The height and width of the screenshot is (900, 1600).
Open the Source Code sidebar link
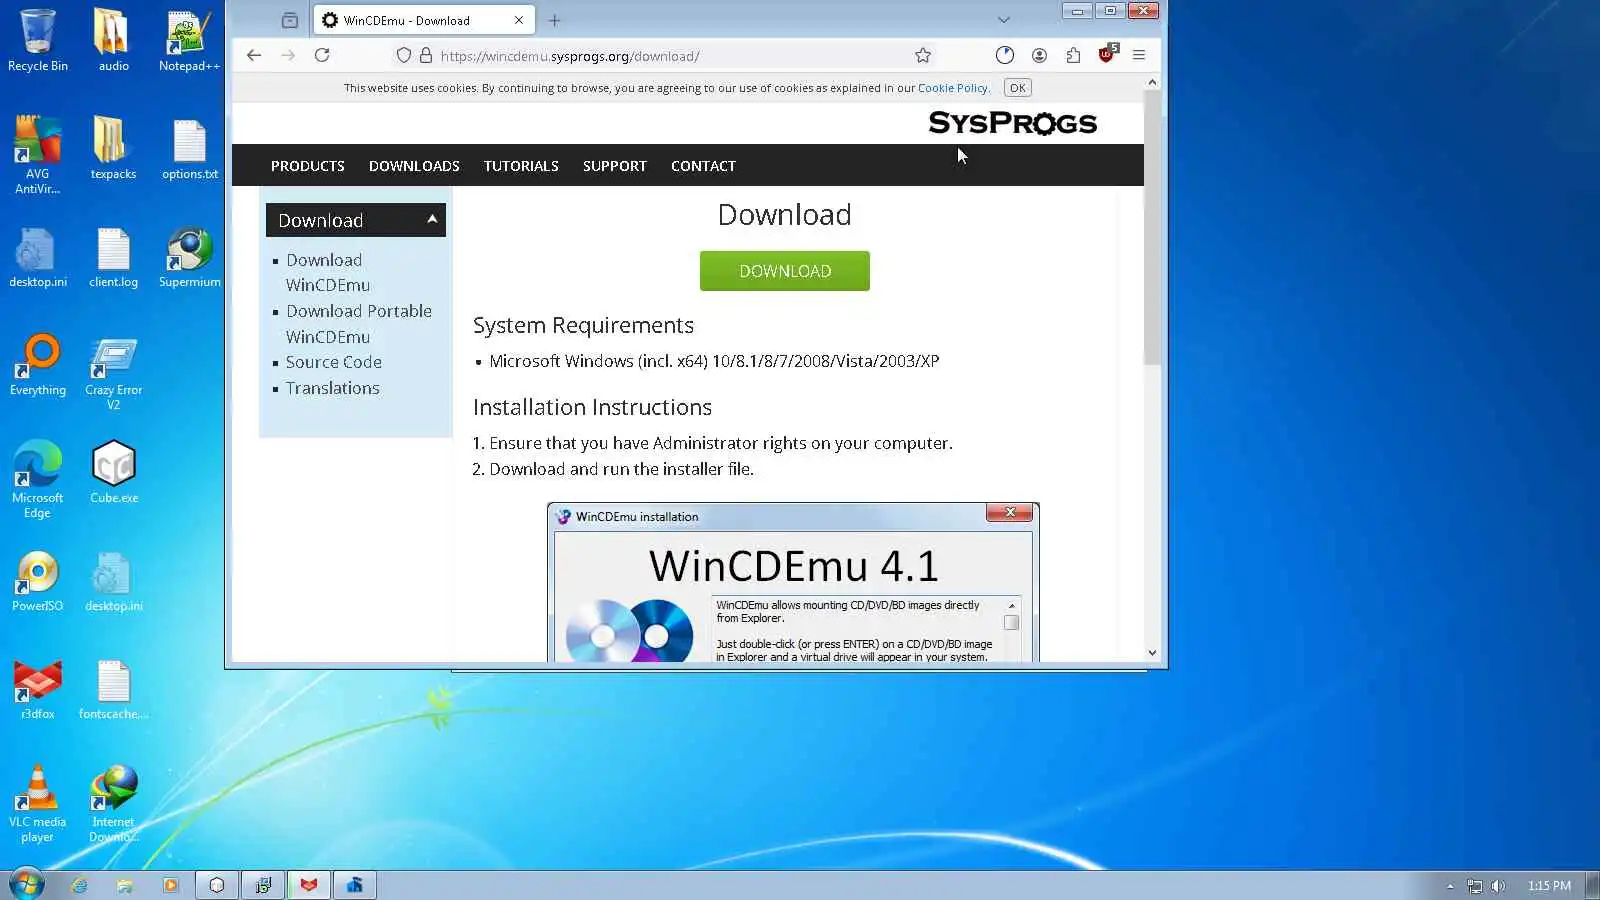point(334,362)
